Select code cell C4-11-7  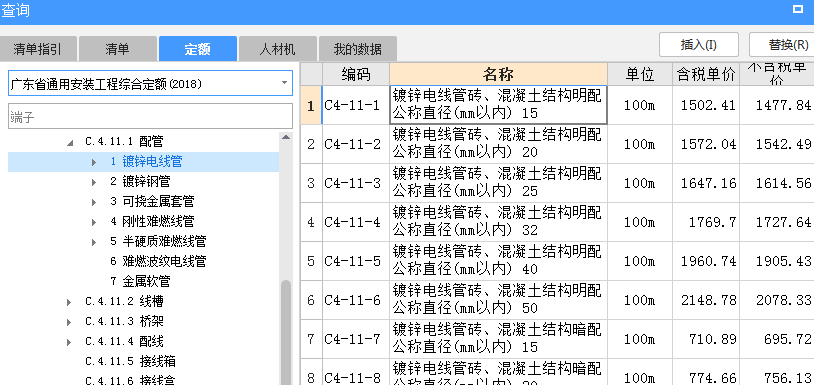tap(356, 339)
